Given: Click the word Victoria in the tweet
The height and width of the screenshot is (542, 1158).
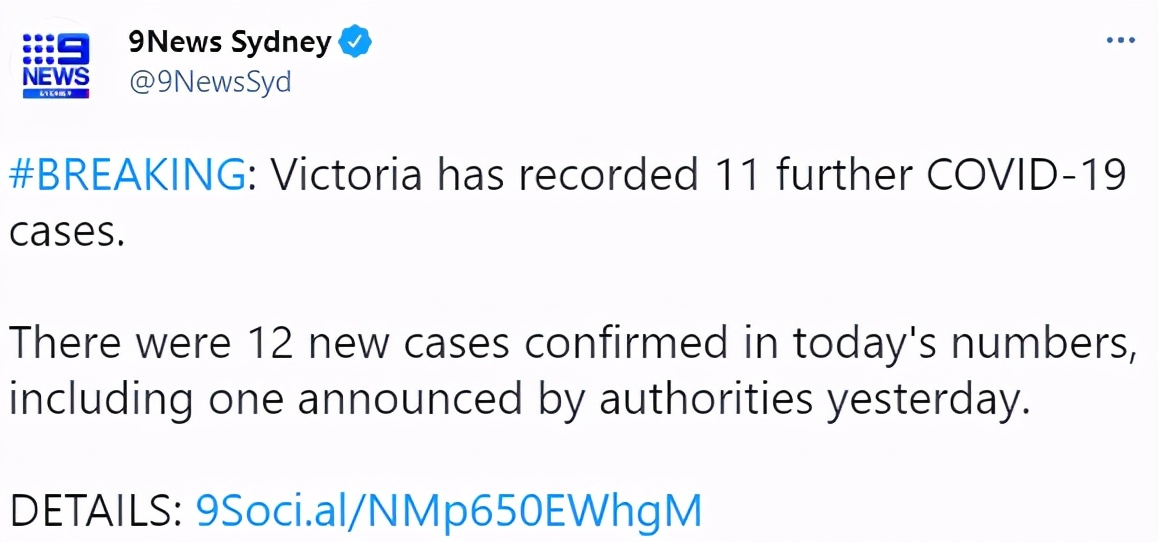Looking at the screenshot, I should point(343,176).
